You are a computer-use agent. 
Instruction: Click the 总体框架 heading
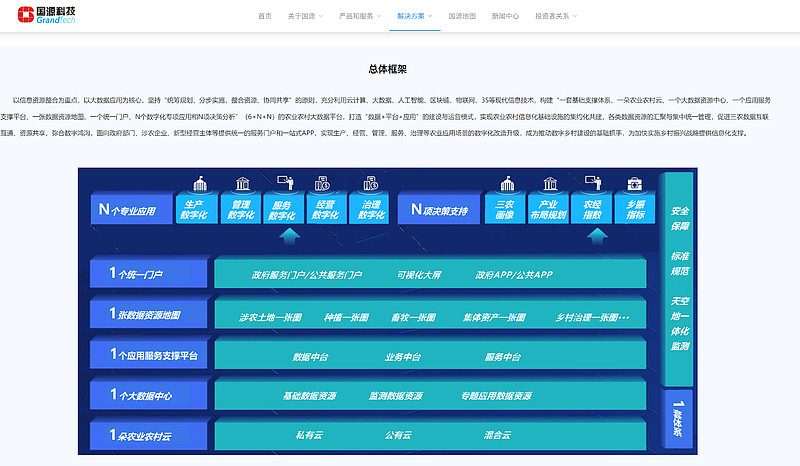pos(388,69)
